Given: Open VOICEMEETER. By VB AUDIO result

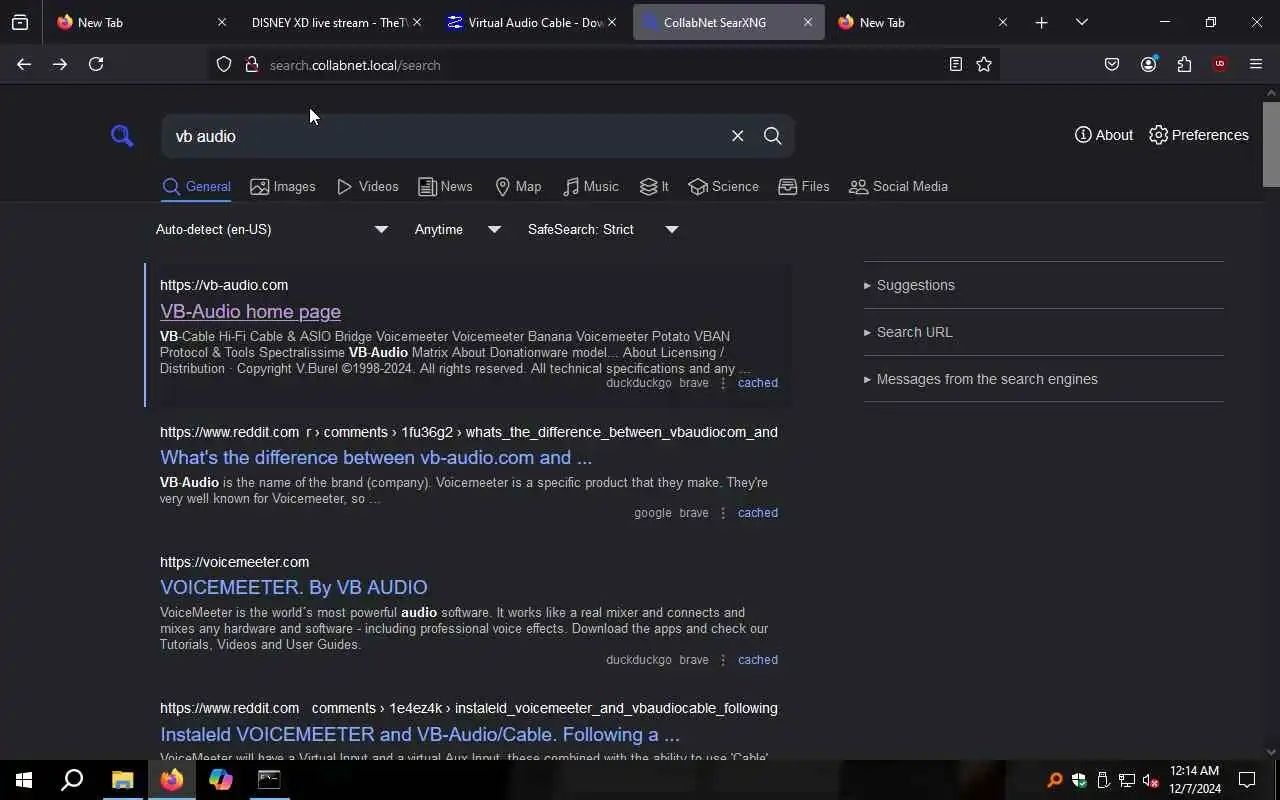Looking at the screenshot, I should pyautogui.click(x=294, y=587).
